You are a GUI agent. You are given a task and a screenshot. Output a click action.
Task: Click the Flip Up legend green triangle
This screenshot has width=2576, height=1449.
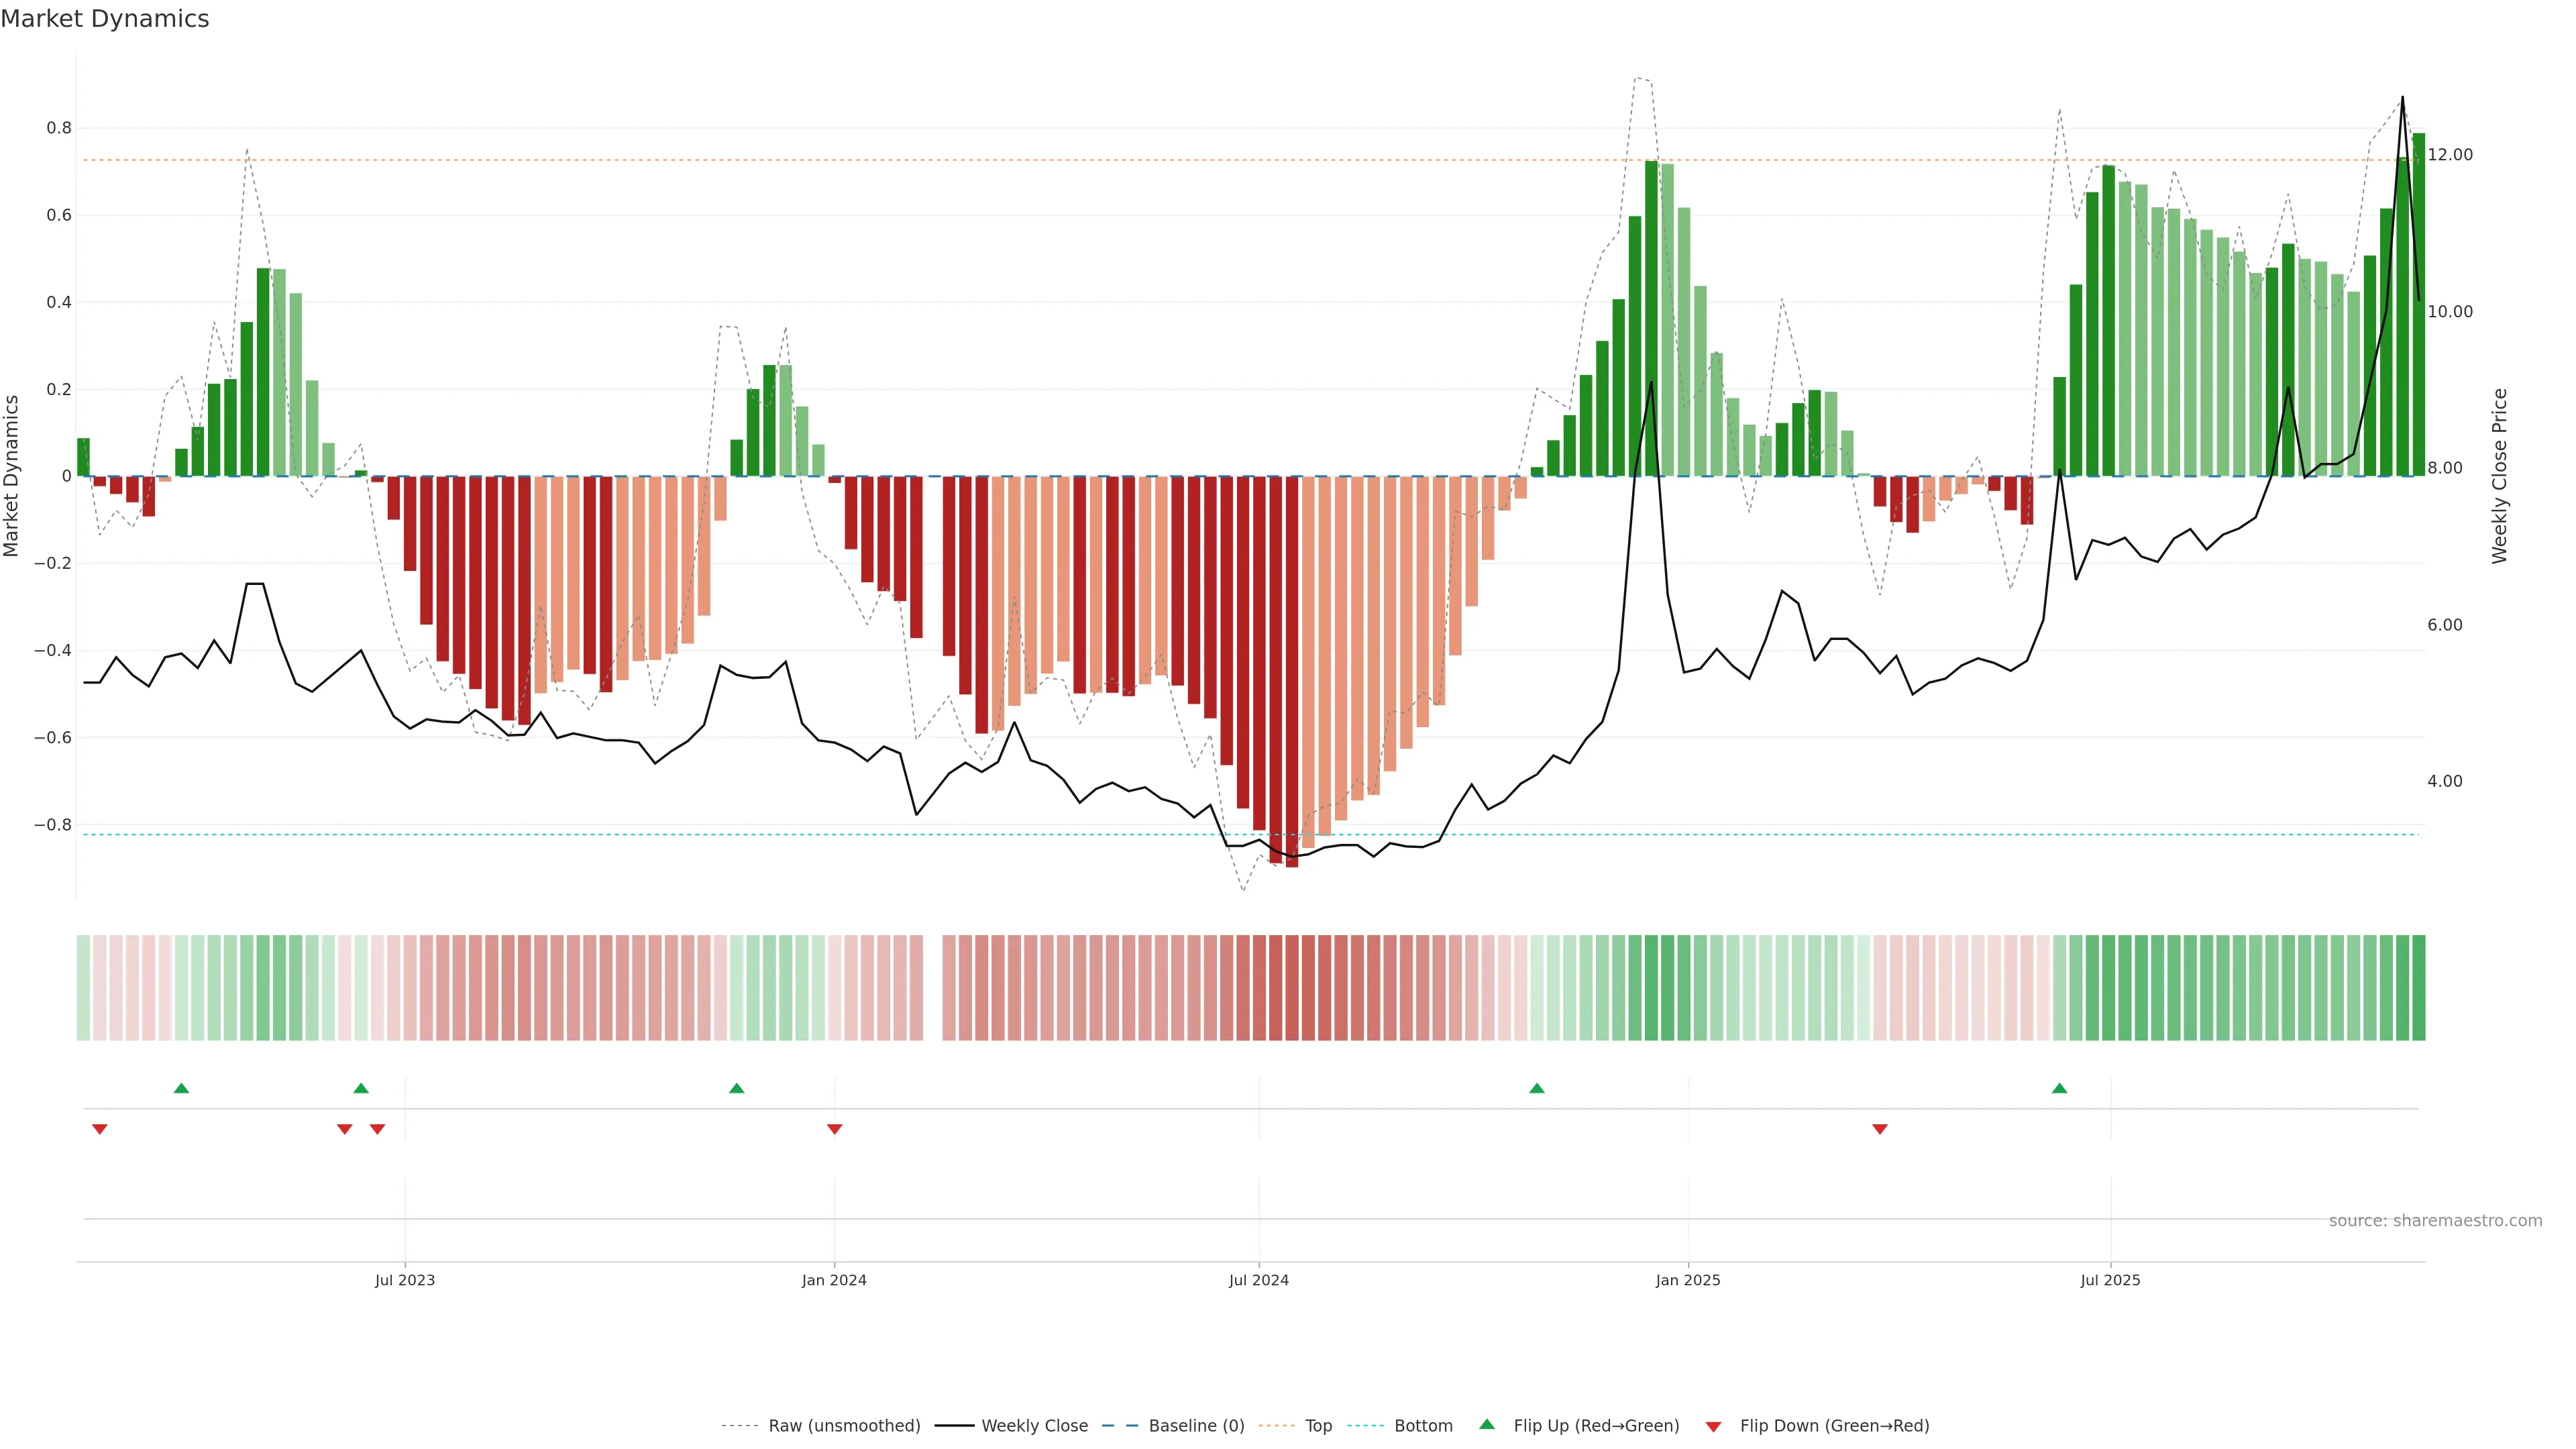(1486, 1424)
